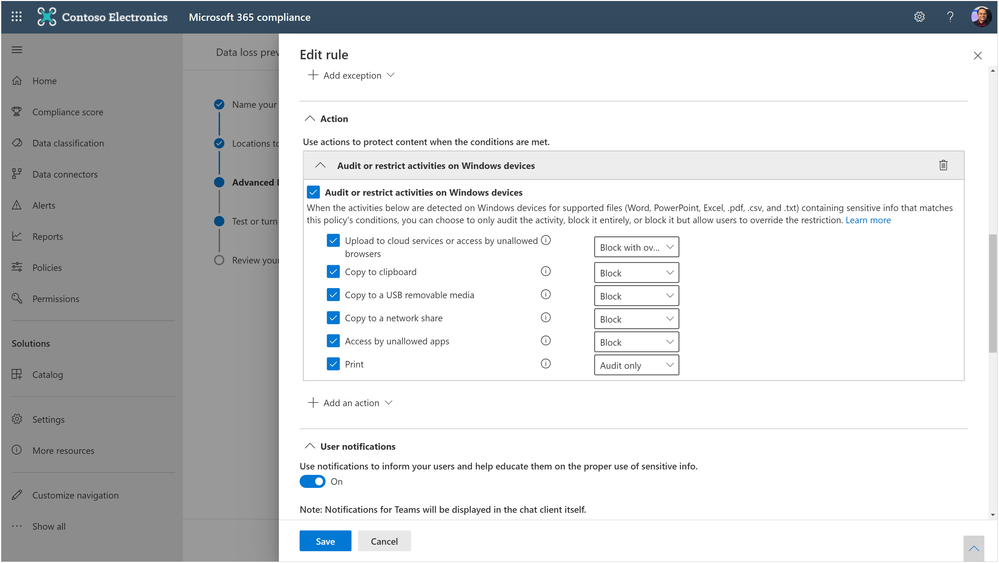Viewport: 999px width, 563px height.
Task: Click the Customize navigation pencil icon
Action: [17, 495]
